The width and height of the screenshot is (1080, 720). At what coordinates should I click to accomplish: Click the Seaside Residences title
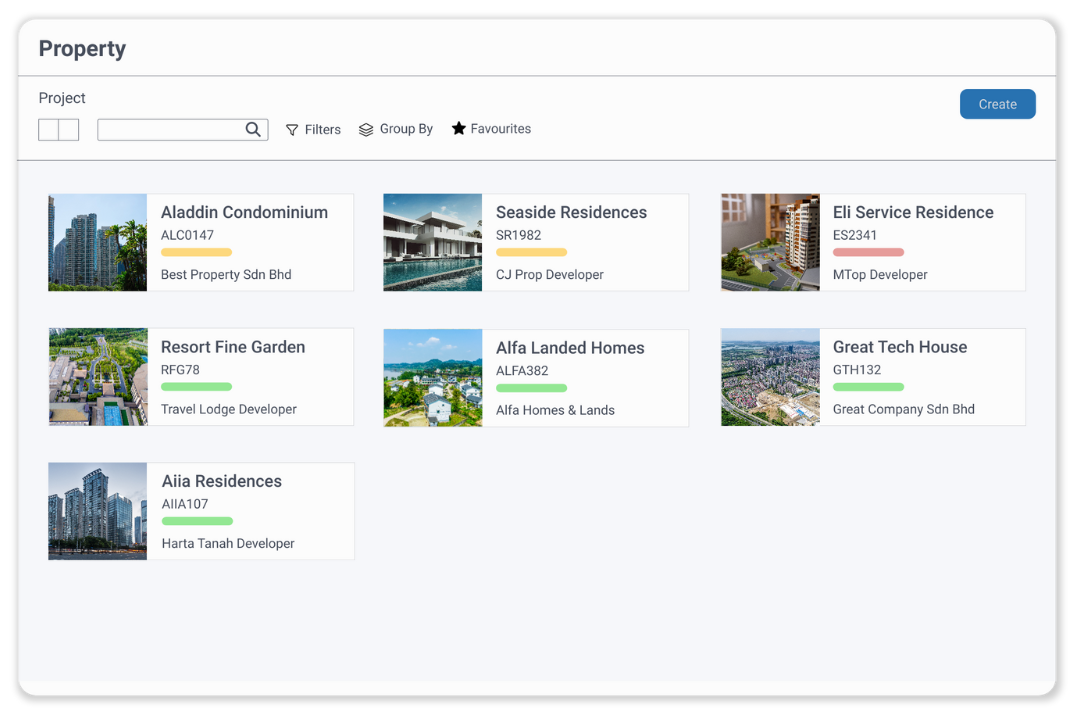[572, 212]
